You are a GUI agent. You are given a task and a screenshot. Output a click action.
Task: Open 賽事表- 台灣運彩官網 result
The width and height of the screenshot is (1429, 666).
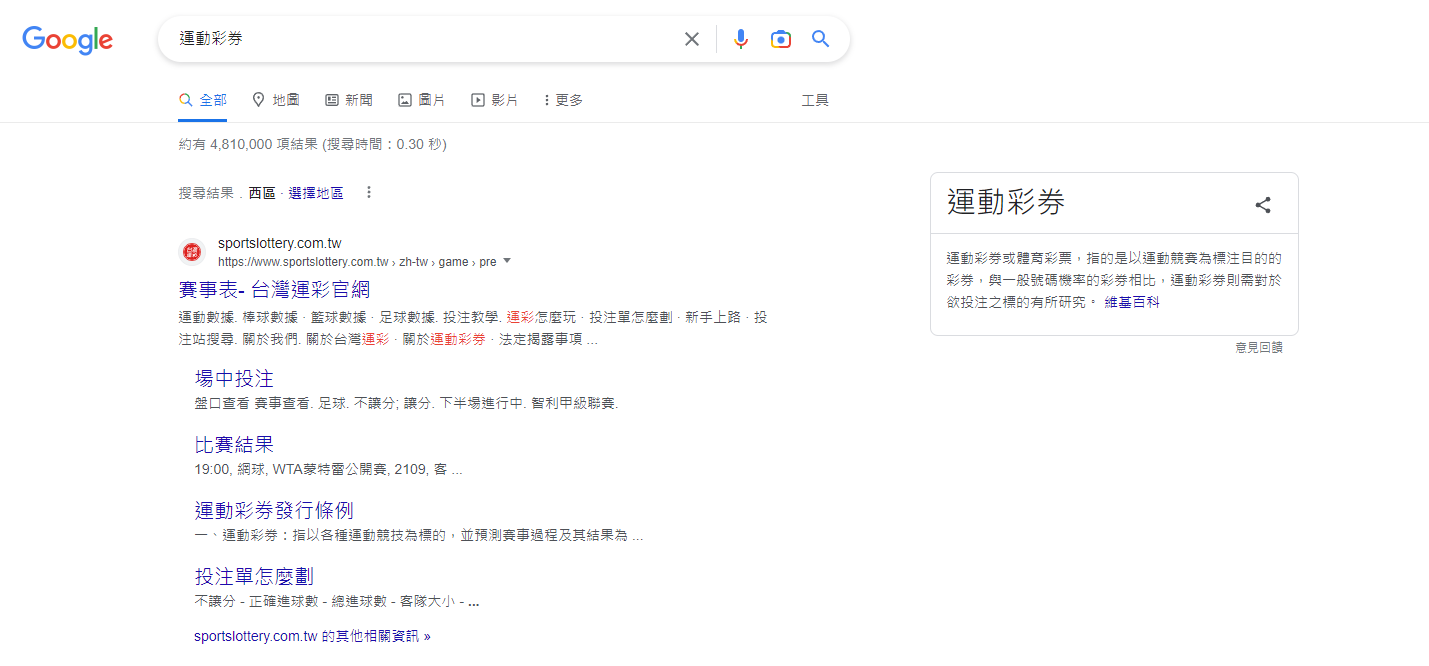pyautogui.click(x=274, y=290)
